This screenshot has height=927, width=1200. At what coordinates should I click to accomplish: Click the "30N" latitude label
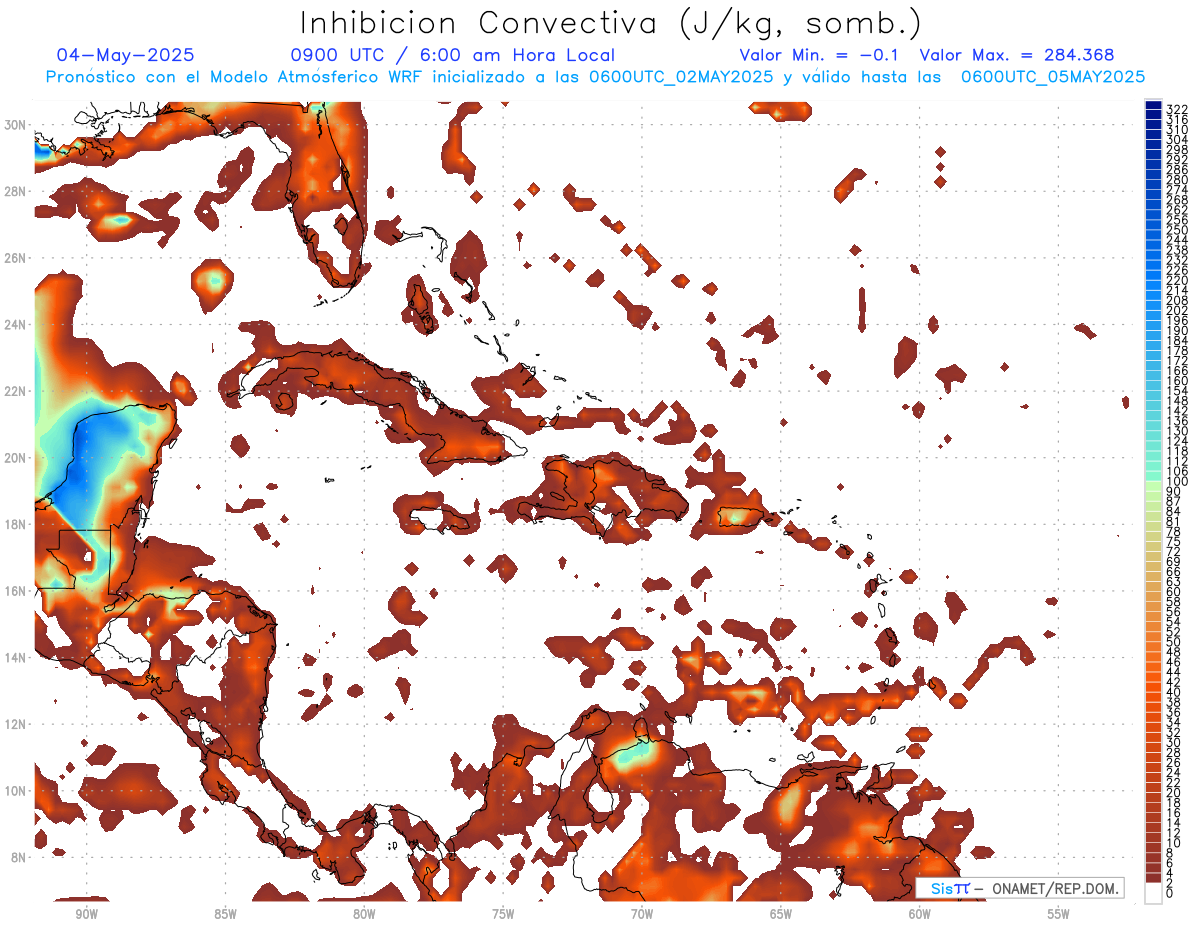point(15,125)
